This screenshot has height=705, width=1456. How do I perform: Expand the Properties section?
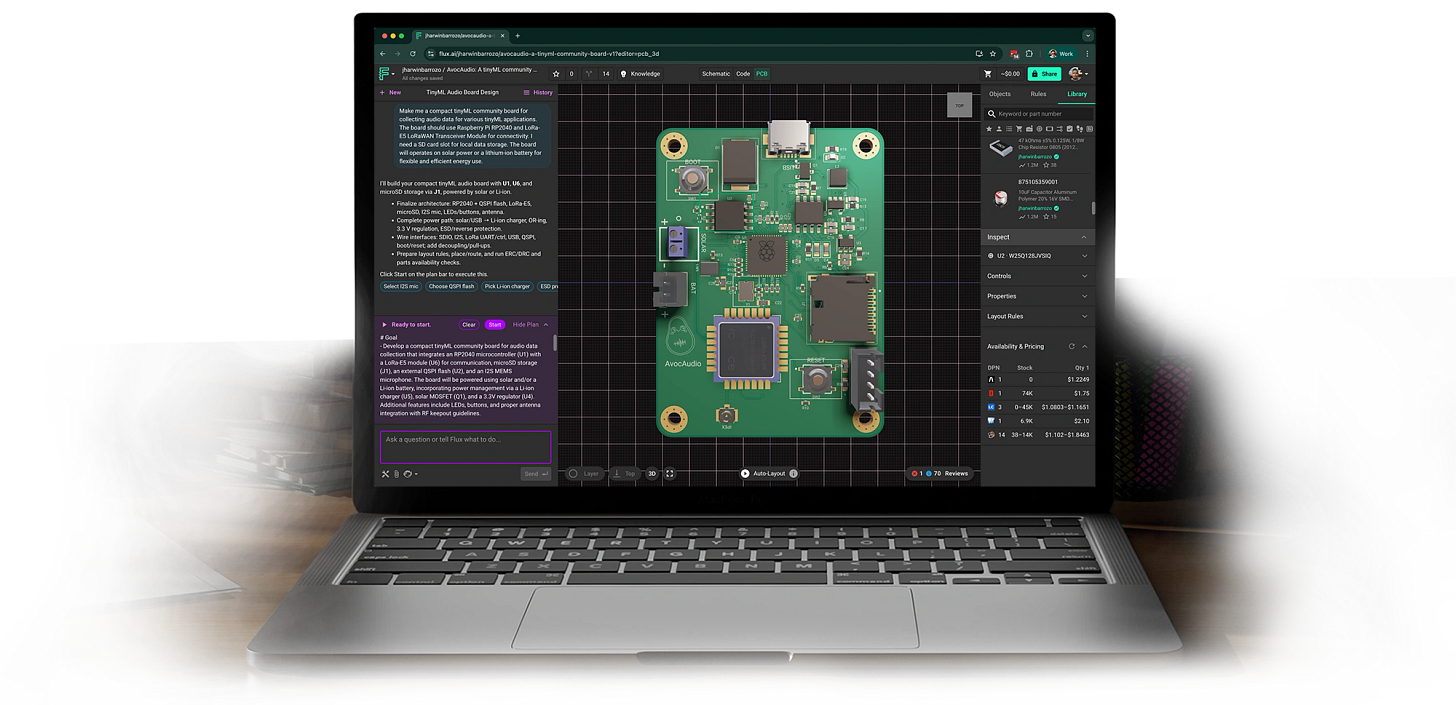pyautogui.click(x=1038, y=296)
